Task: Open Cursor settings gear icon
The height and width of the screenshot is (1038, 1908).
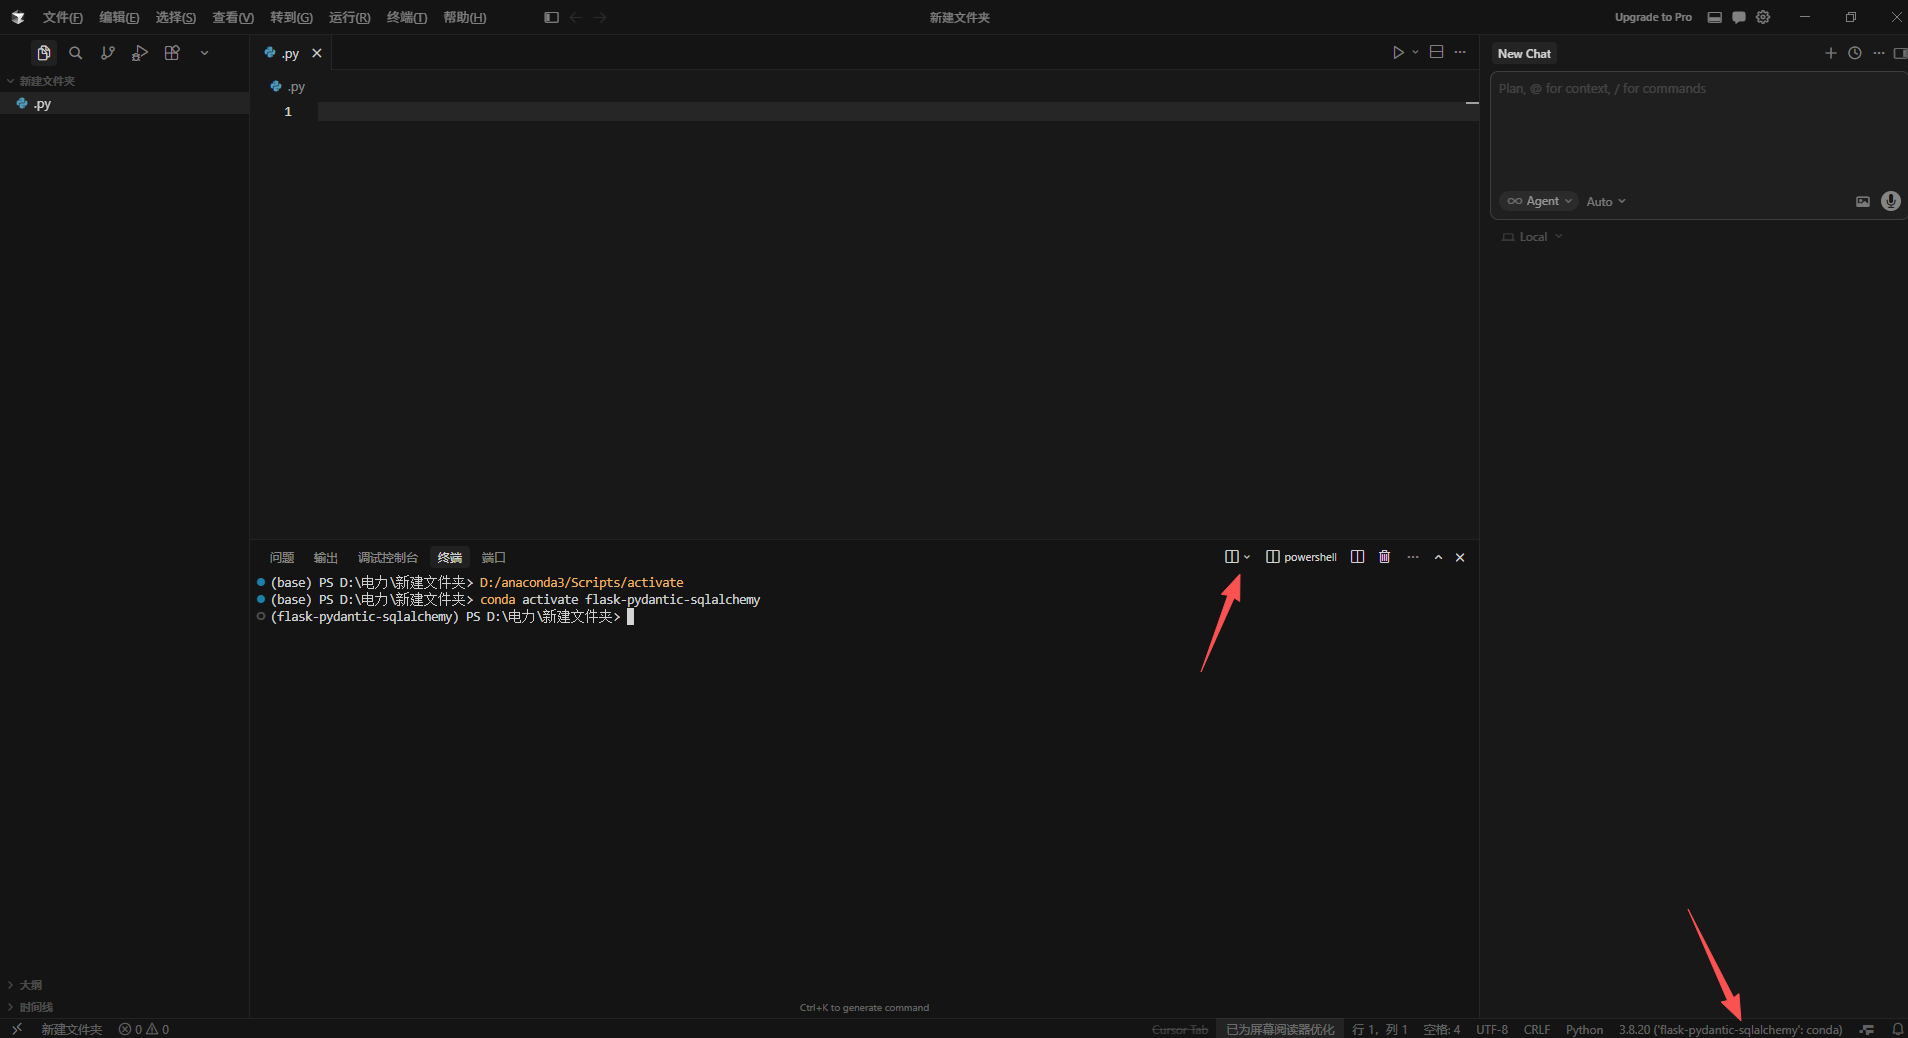Action: coord(1763,17)
